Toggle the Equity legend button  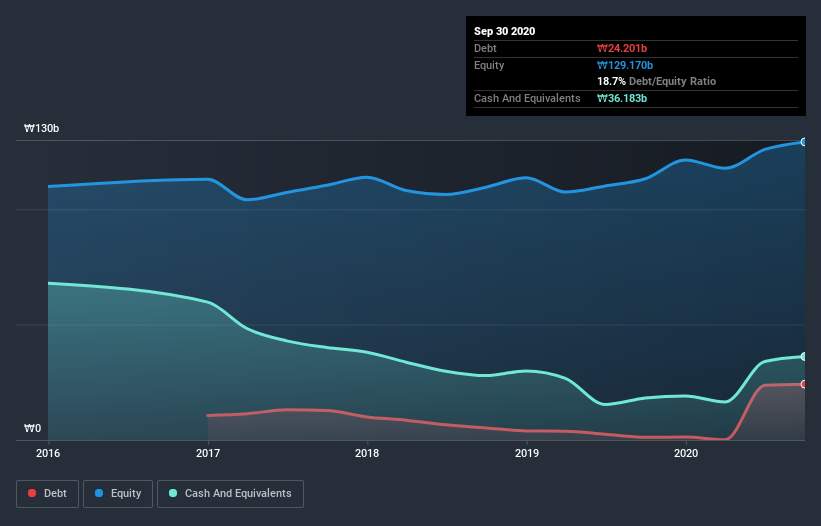118,494
